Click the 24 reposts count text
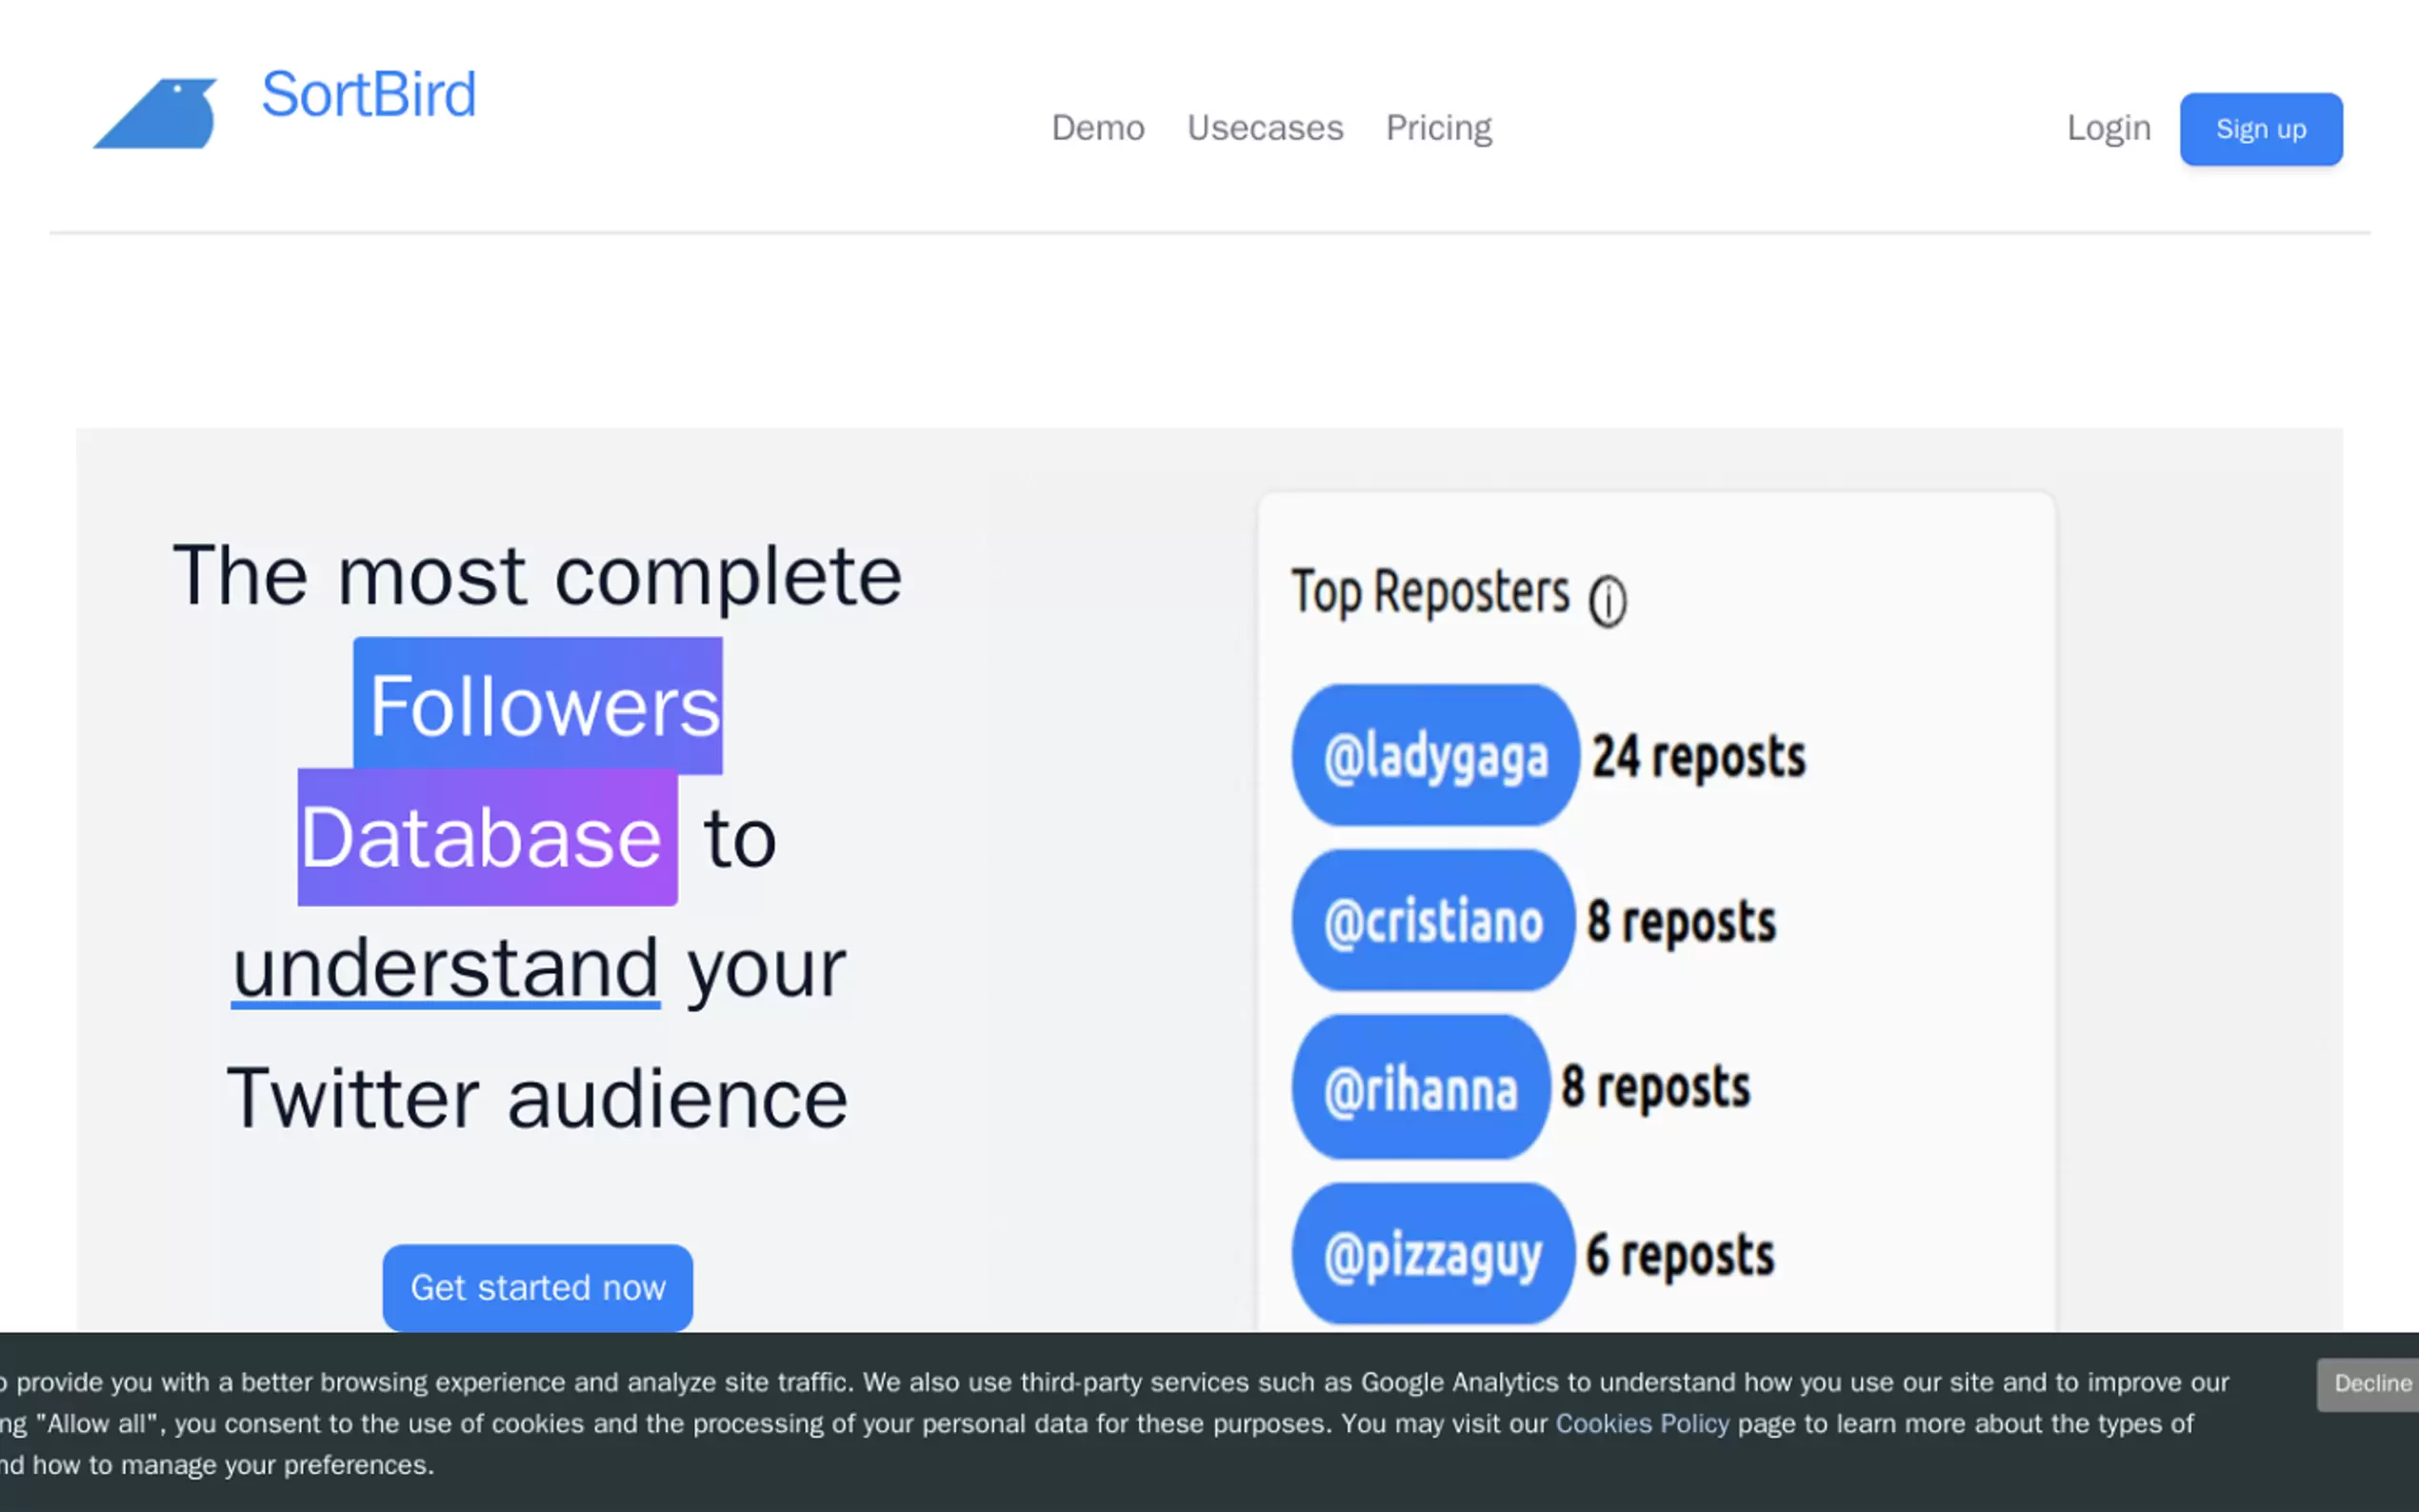Image resolution: width=2419 pixels, height=1512 pixels. click(x=1698, y=757)
